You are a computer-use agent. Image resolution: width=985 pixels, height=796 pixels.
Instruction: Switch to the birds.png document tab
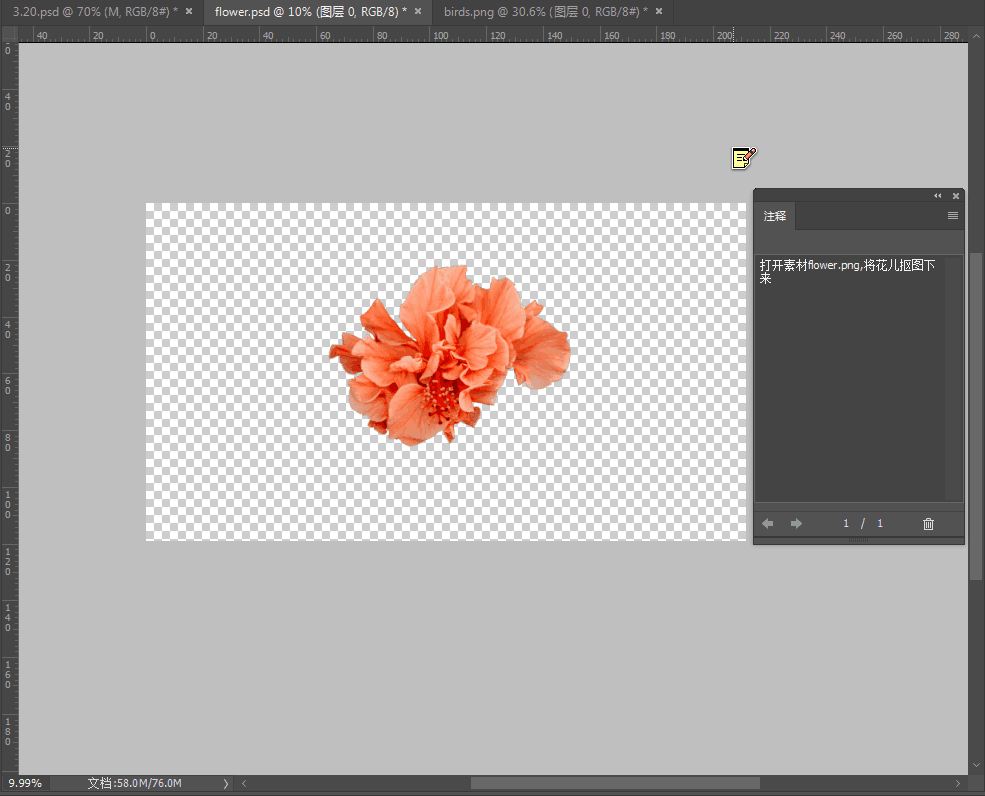tap(540, 11)
